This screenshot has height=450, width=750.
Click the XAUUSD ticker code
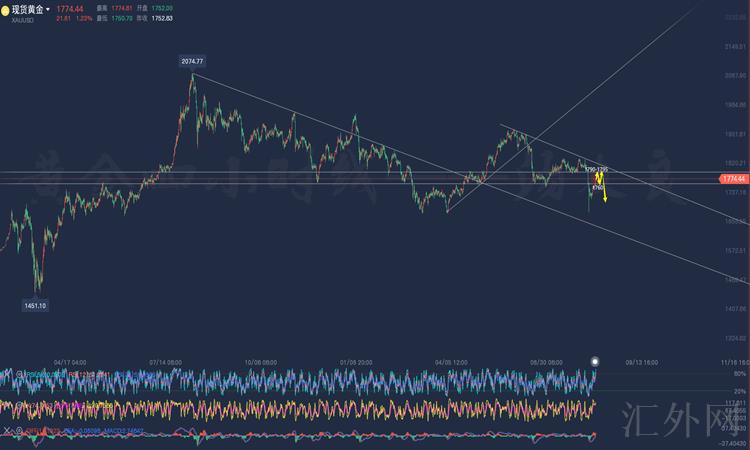click(22, 21)
